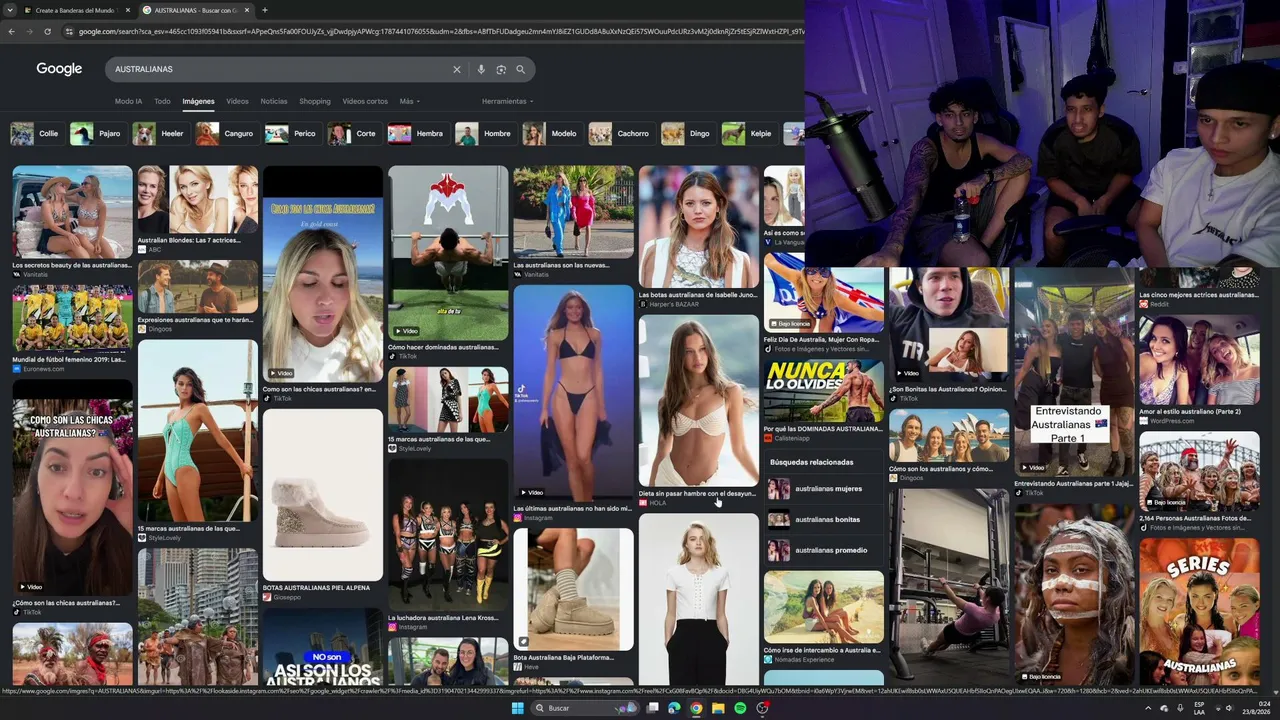
Task: Click the Euronews.com source link
Action: [x=43, y=369]
